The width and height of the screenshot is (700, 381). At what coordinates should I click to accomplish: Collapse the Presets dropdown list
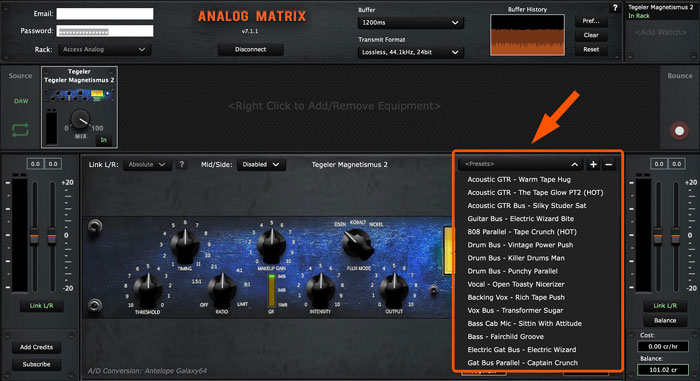(x=520, y=164)
